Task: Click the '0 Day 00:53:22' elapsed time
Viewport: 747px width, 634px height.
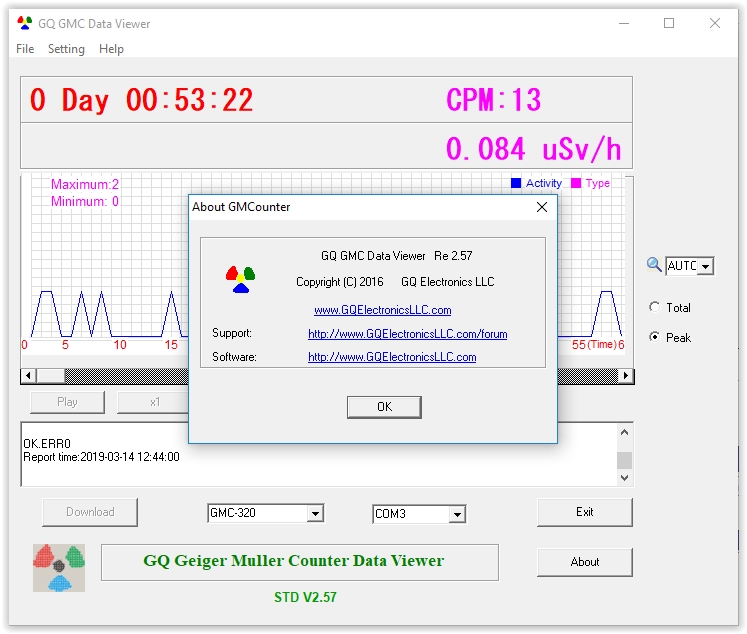Action: [x=141, y=100]
